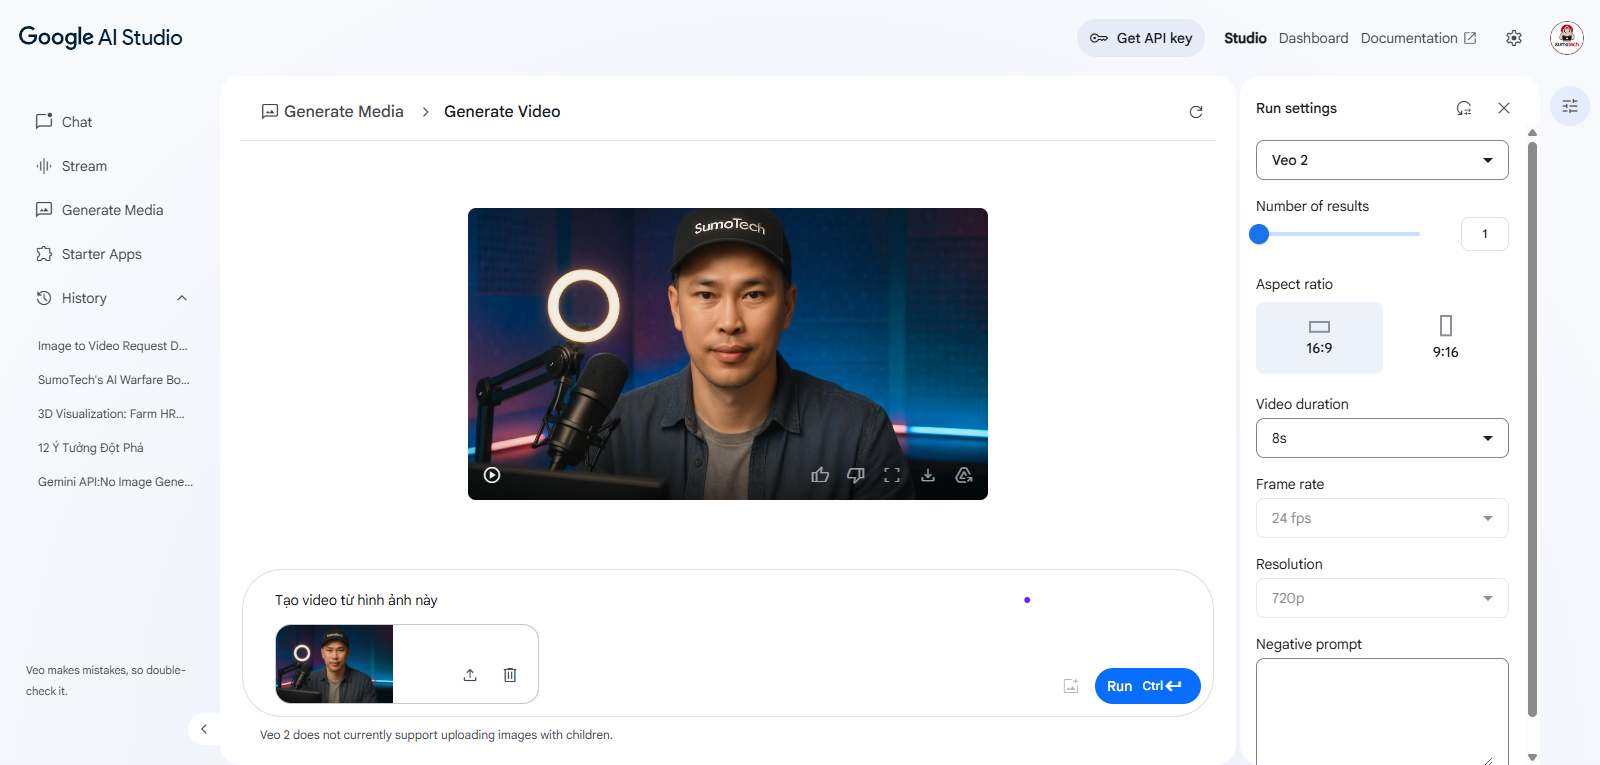Click the Number of results value box

[x=1485, y=234]
